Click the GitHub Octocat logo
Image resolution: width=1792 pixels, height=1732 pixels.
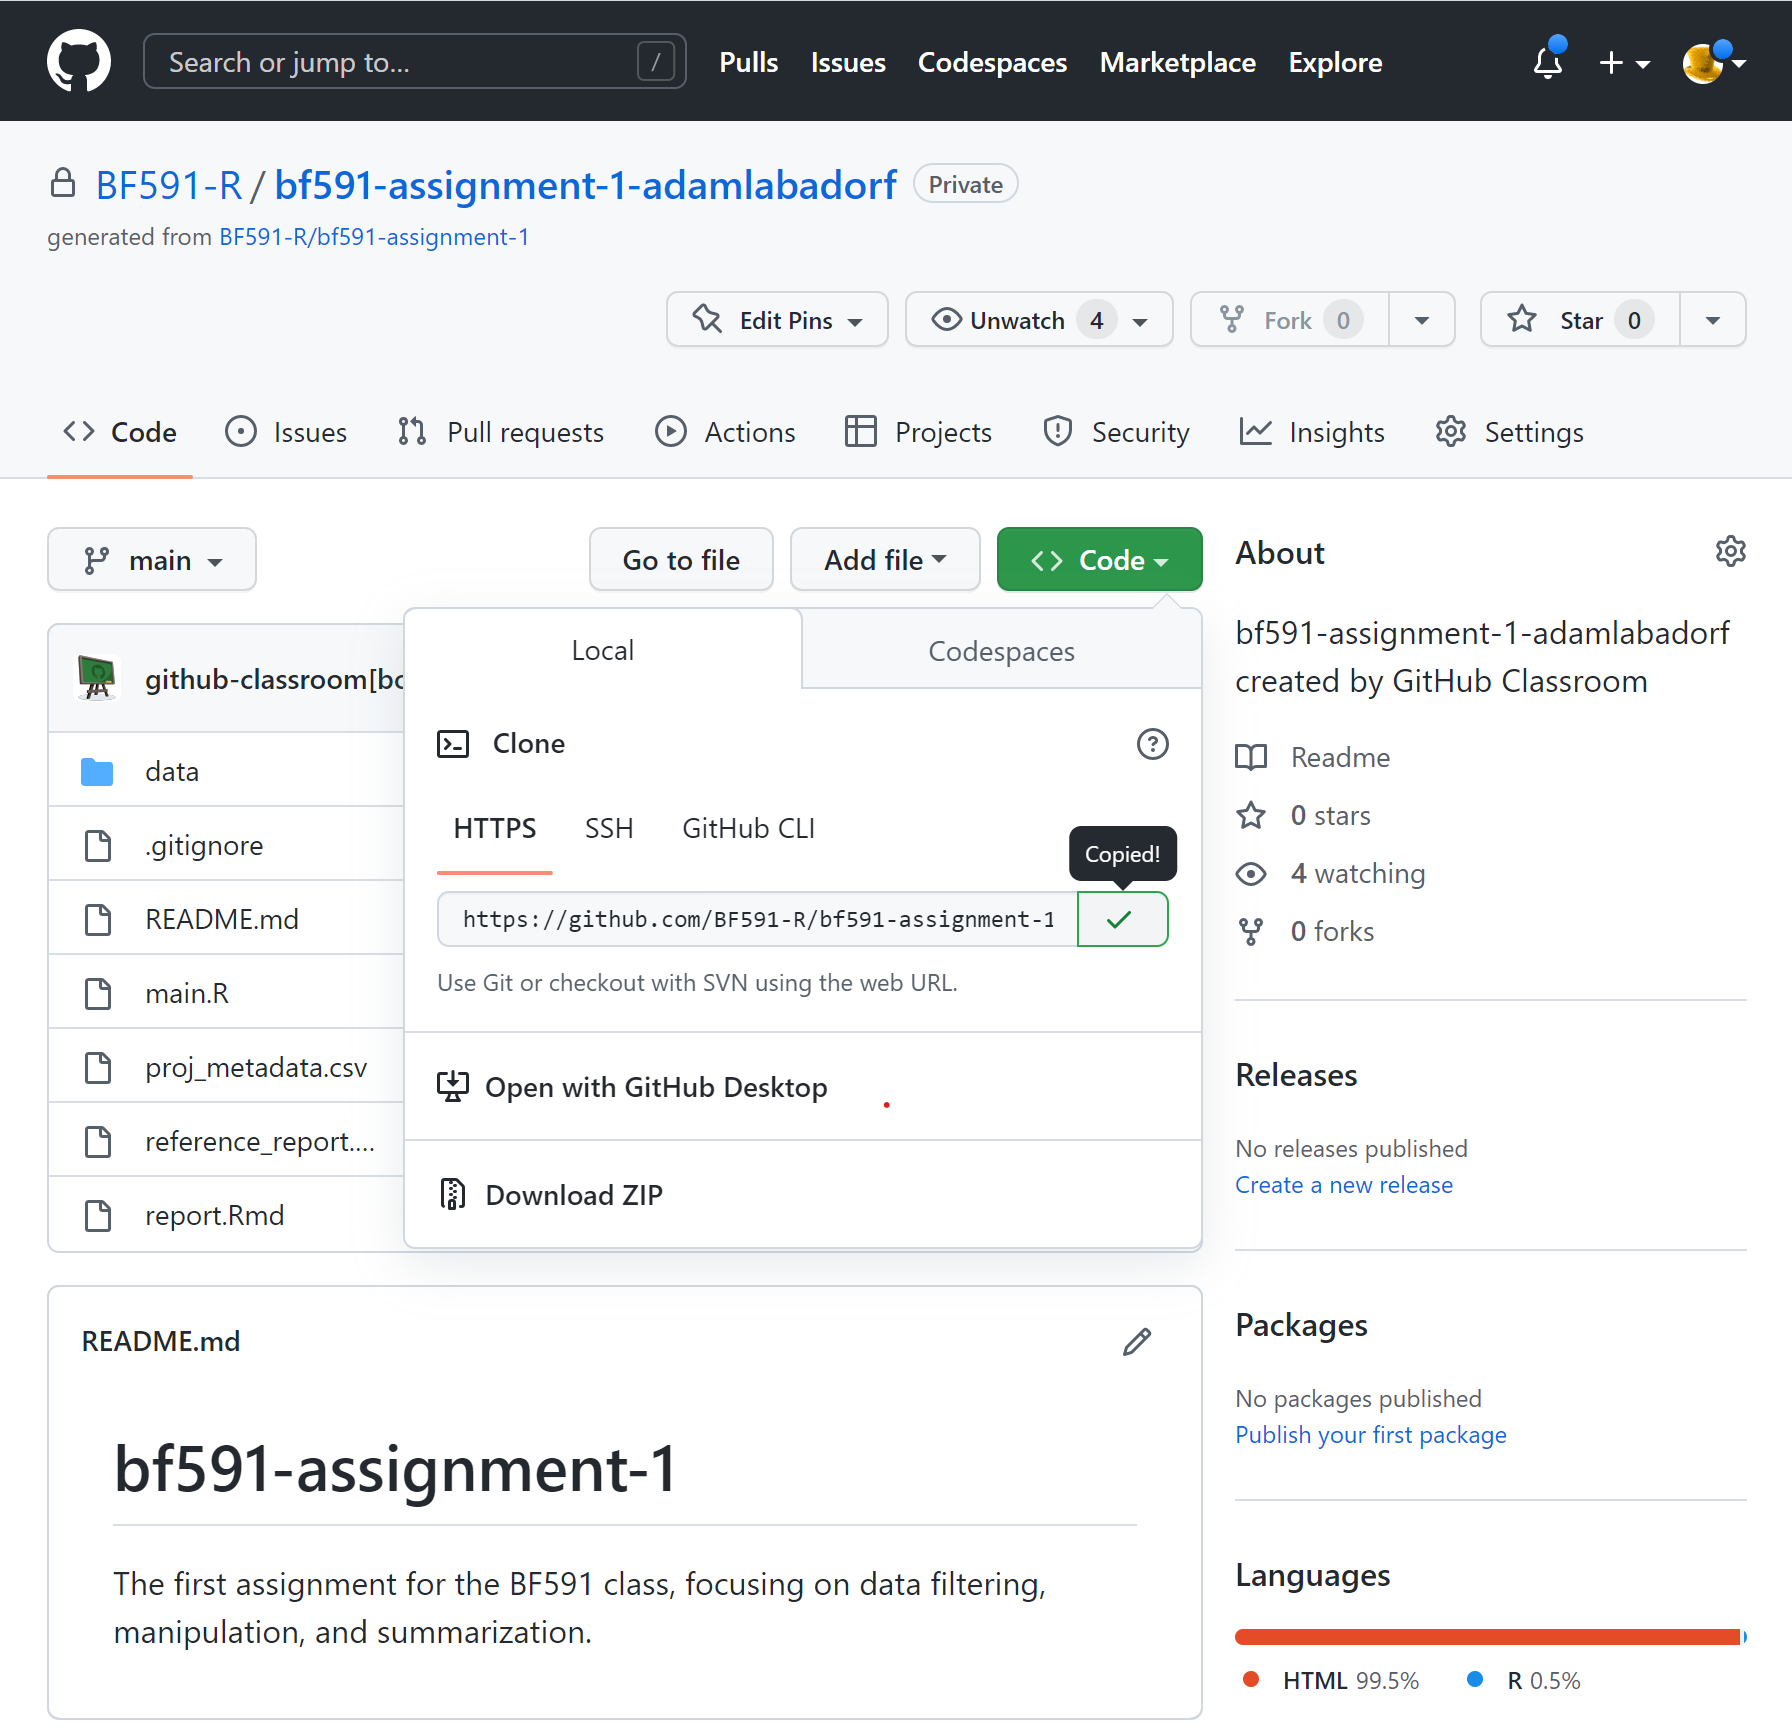[78, 61]
